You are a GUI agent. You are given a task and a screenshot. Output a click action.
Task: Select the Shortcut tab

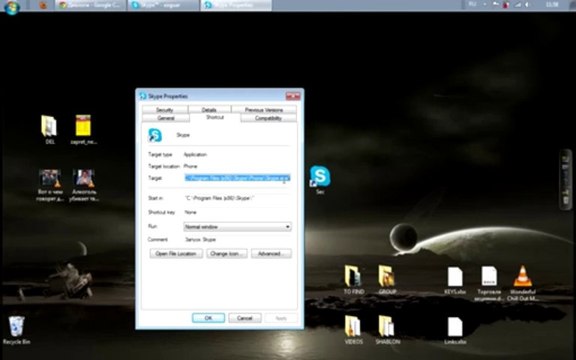pos(215,117)
